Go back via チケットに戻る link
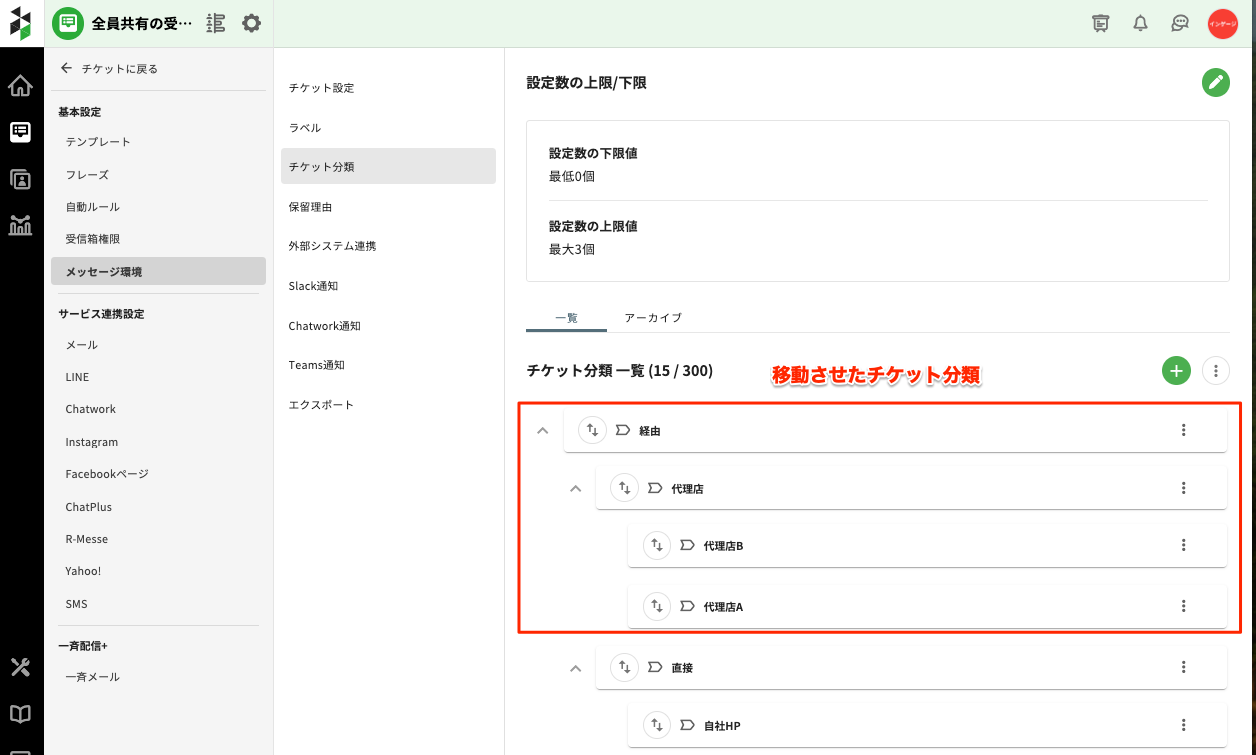The image size is (1256, 755). point(110,69)
